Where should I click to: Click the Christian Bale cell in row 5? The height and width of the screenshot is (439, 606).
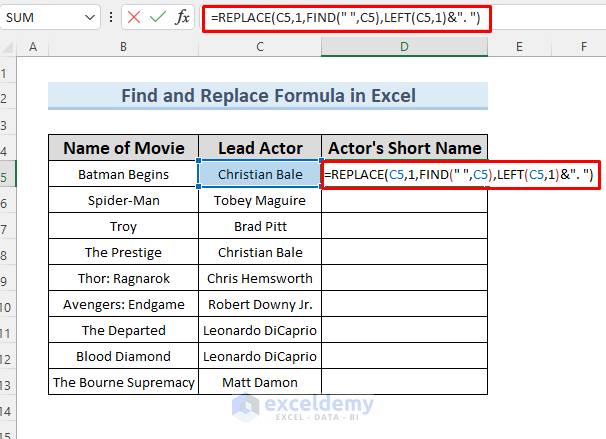click(260, 174)
